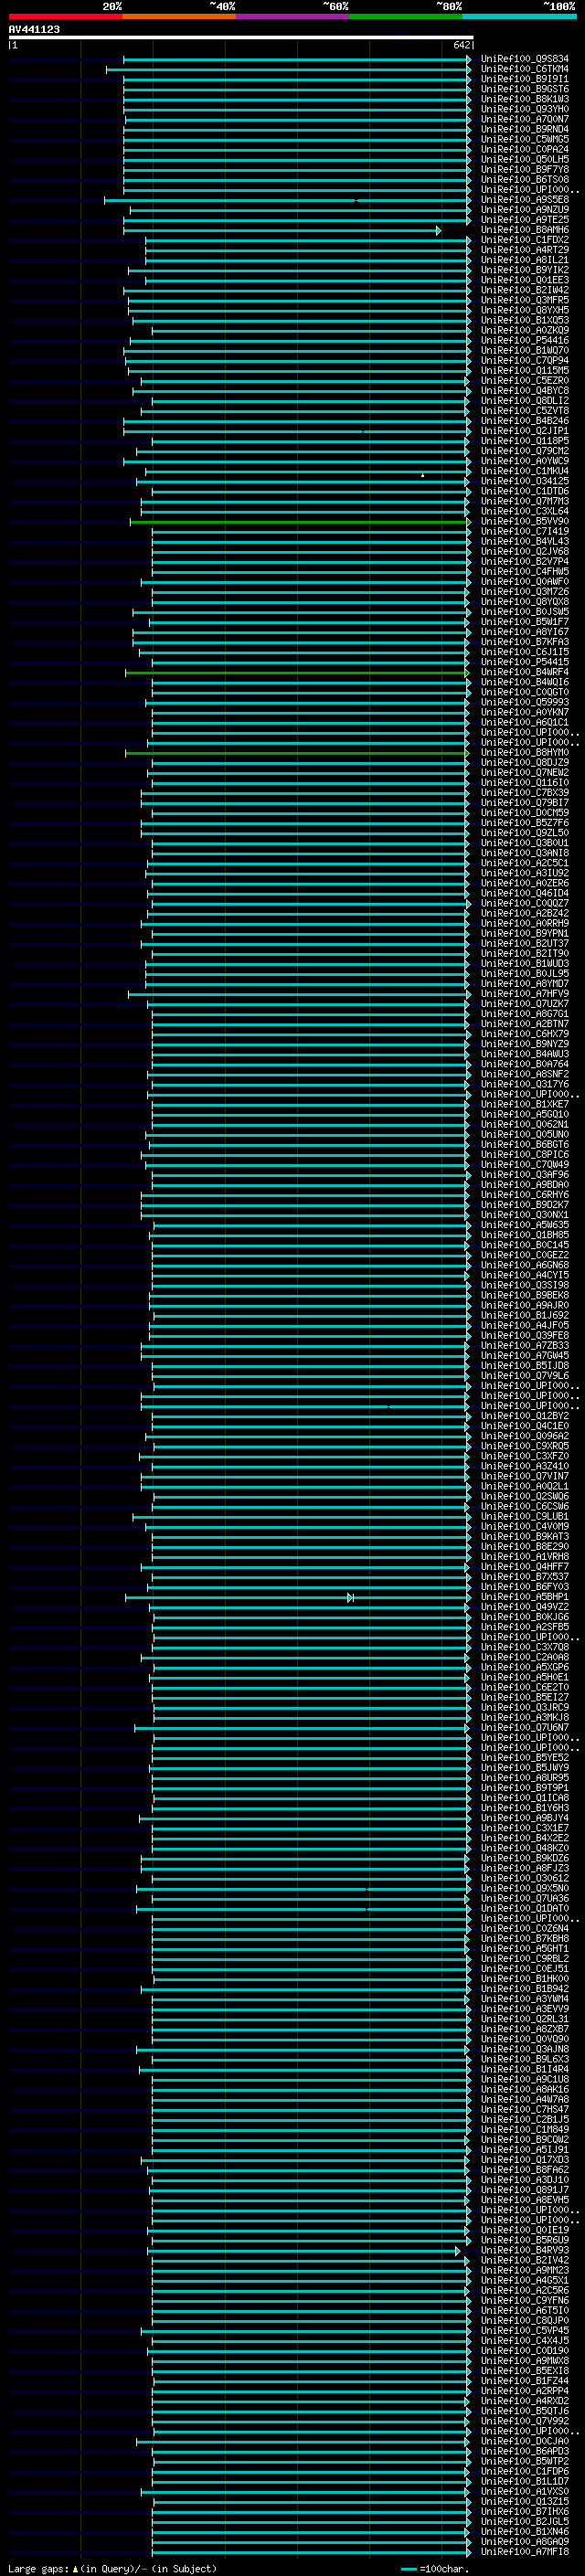
Task: Click the yellow triangle gap-in-query legend icon
Action: click(76, 2568)
